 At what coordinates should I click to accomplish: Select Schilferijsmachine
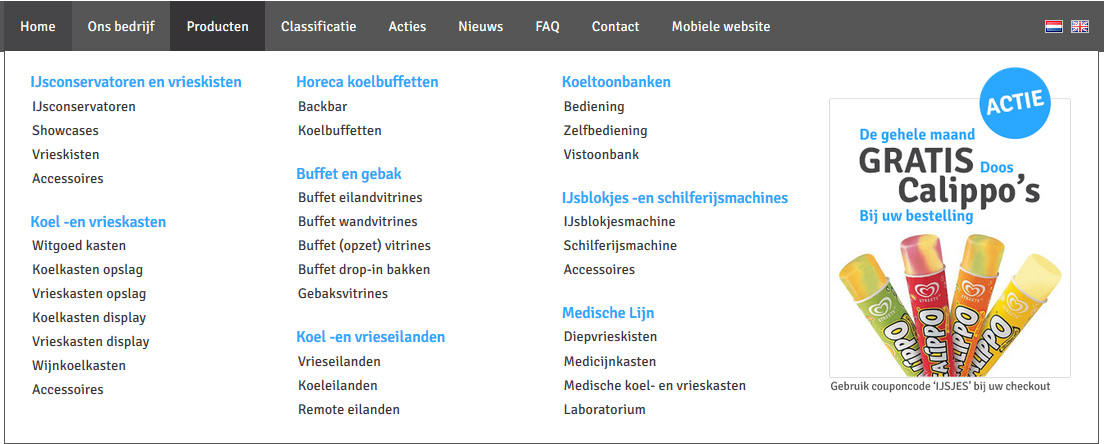[620, 245]
